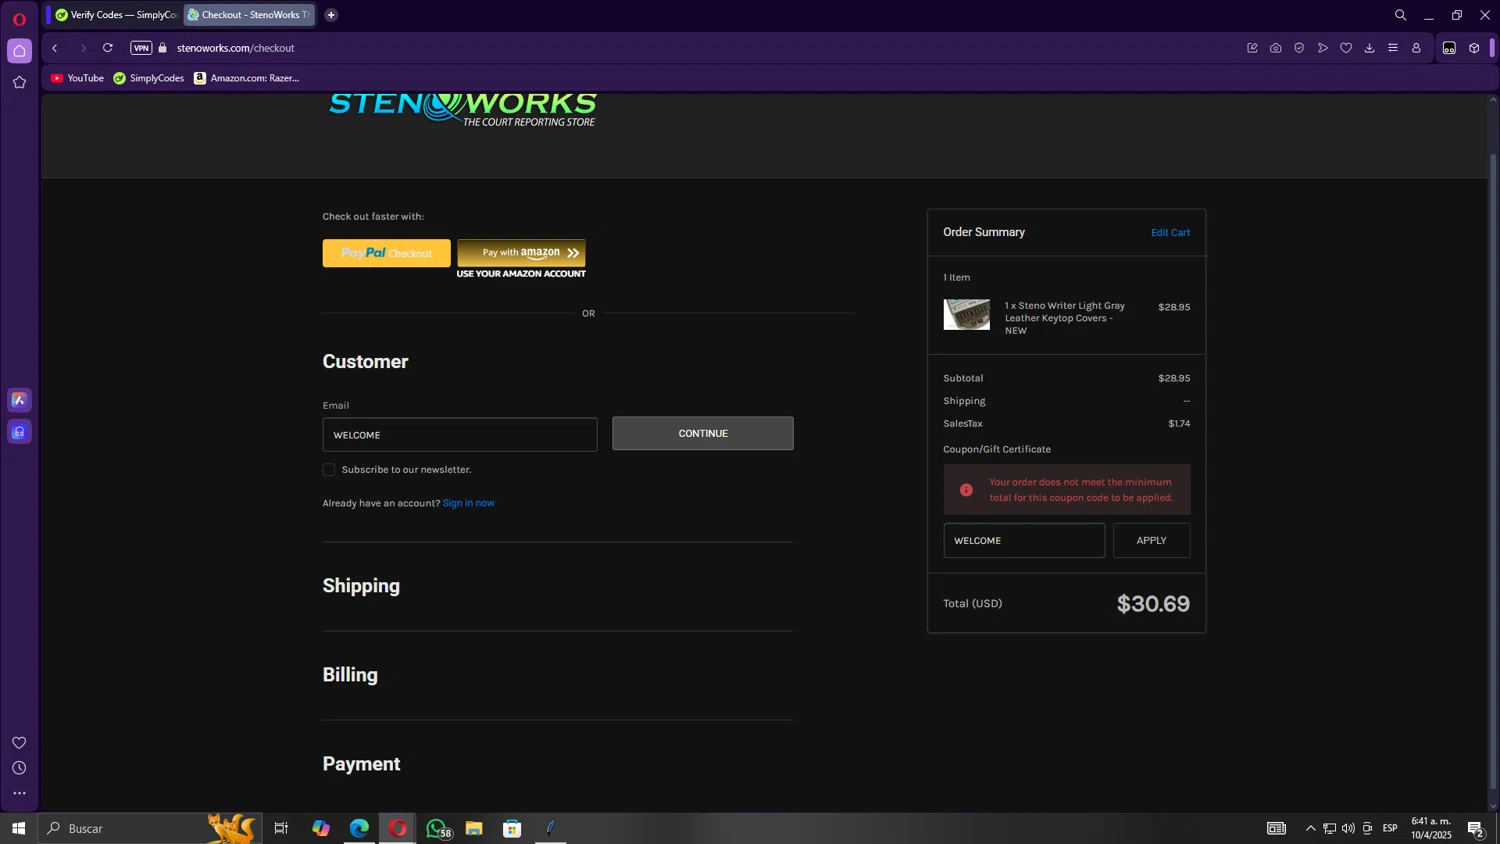
Task: Open the easy setup sliders icon
Action: [1393, 48]
